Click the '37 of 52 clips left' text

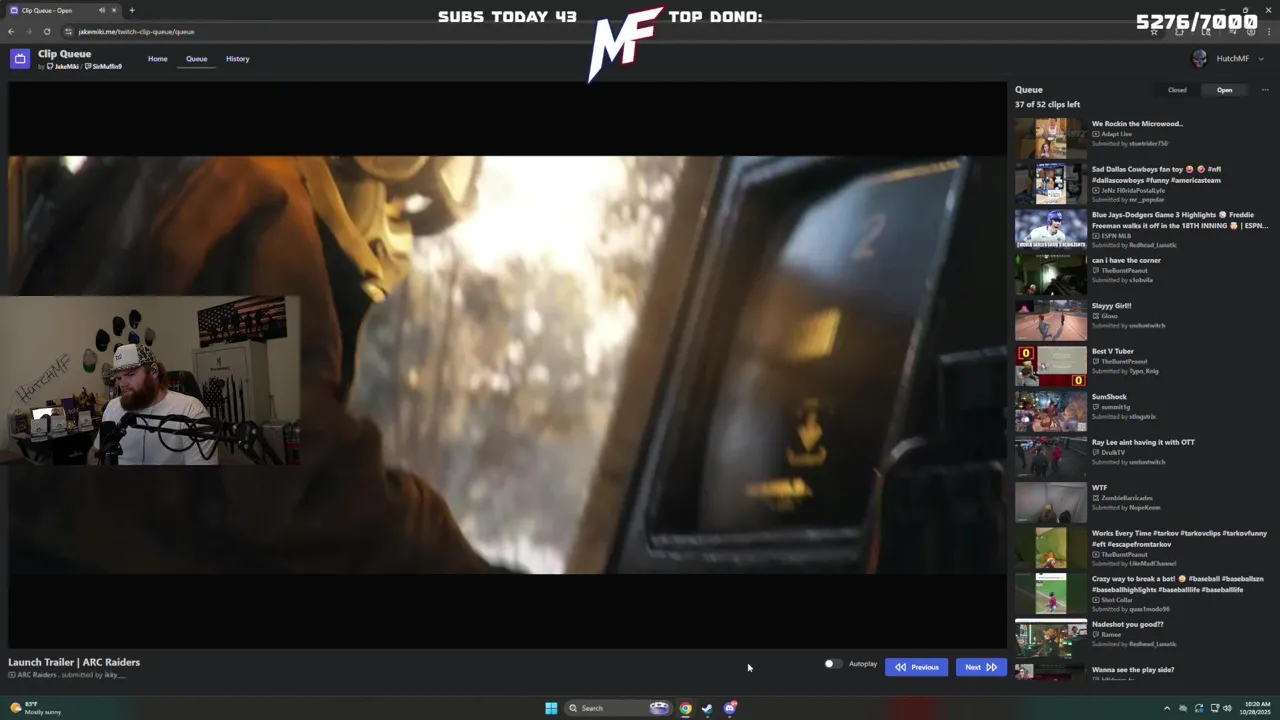(x=1047, y=104)
